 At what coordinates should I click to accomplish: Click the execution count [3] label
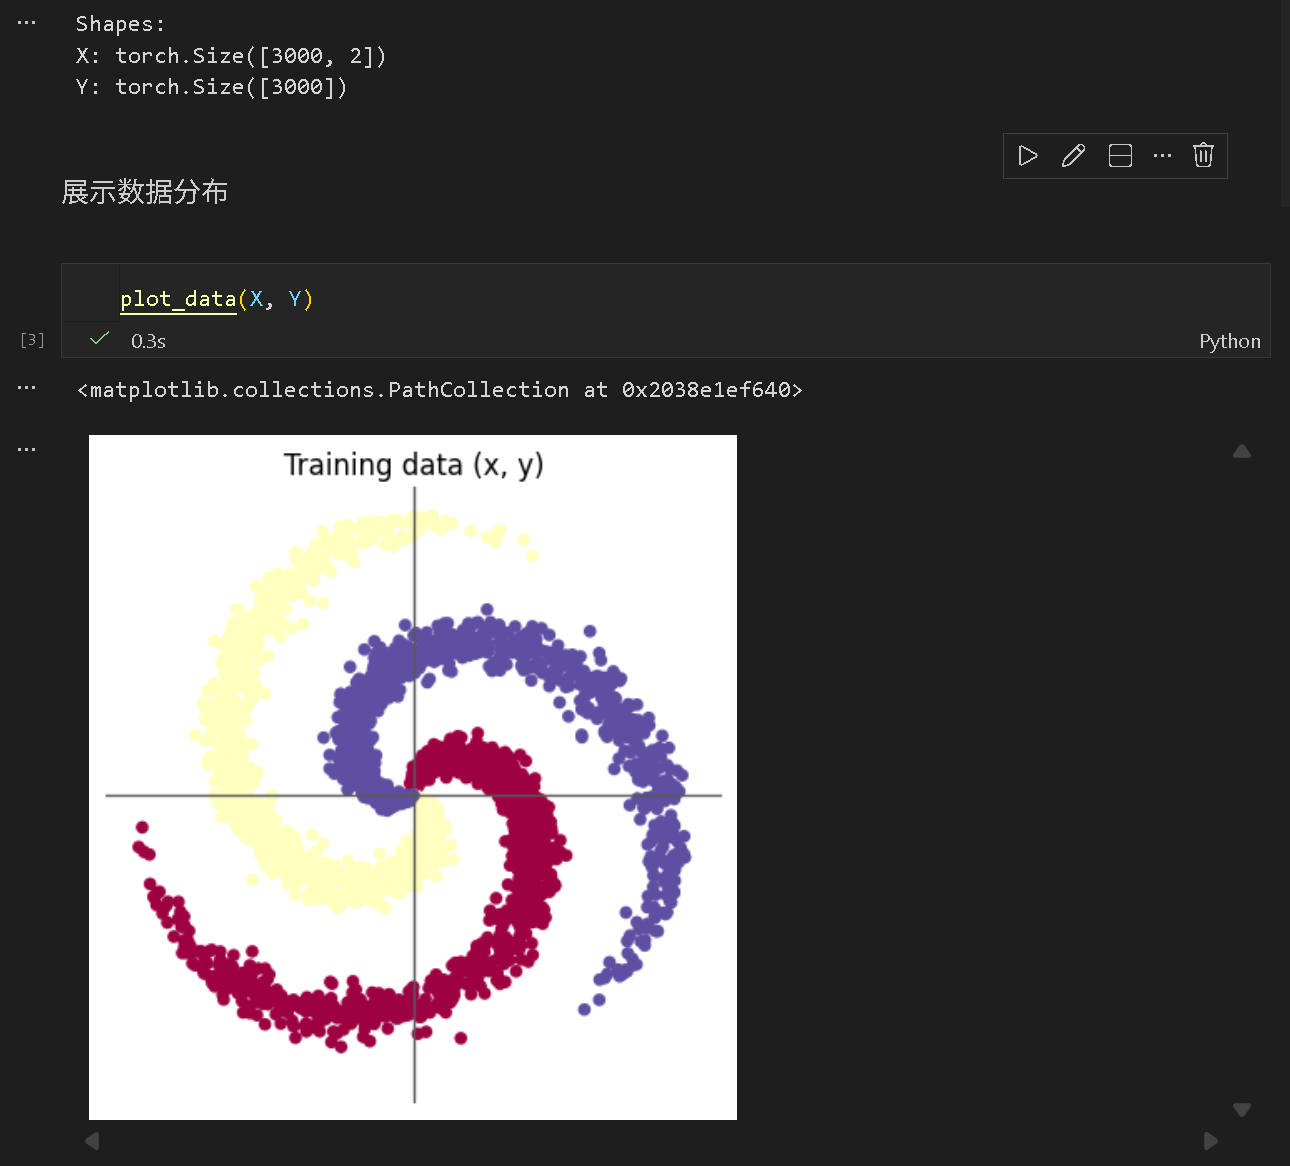click(x=32, y=340)
